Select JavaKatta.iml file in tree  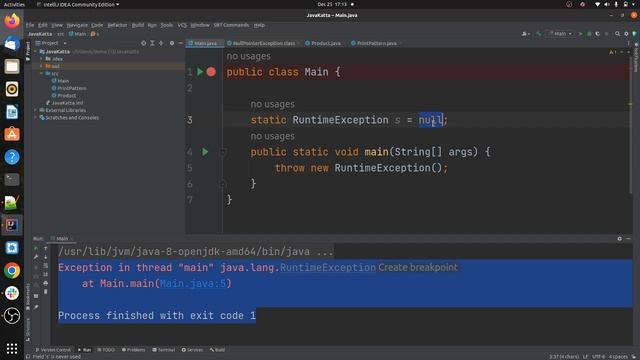pos(64,103)
